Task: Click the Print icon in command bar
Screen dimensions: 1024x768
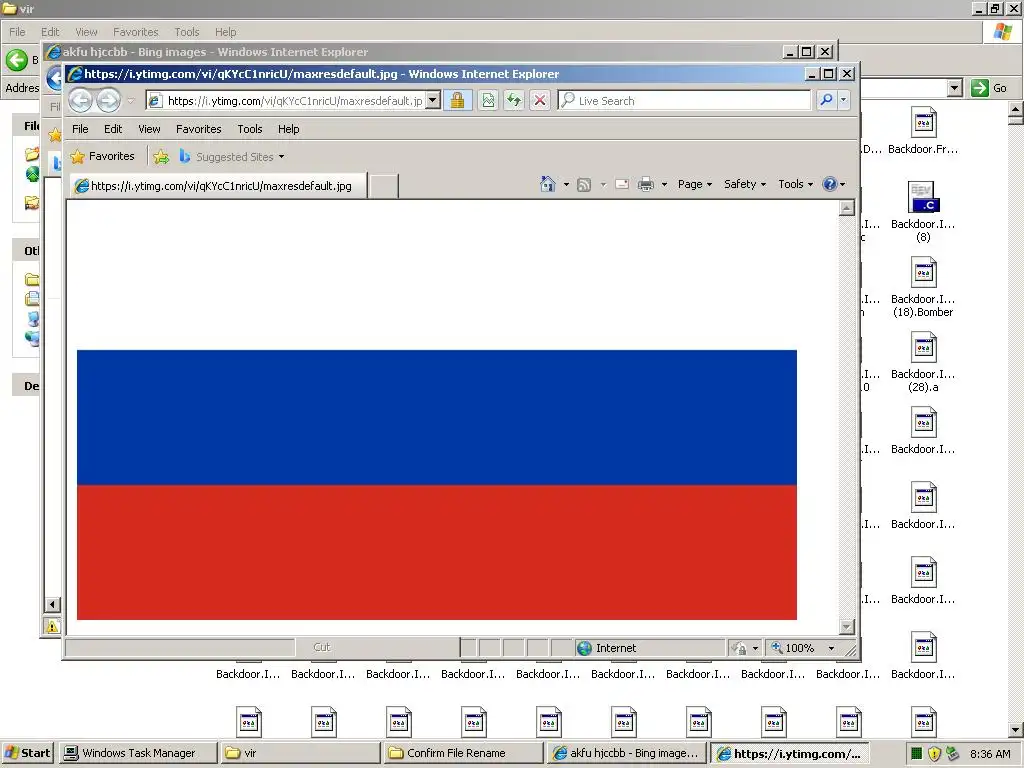Action: 645,184
